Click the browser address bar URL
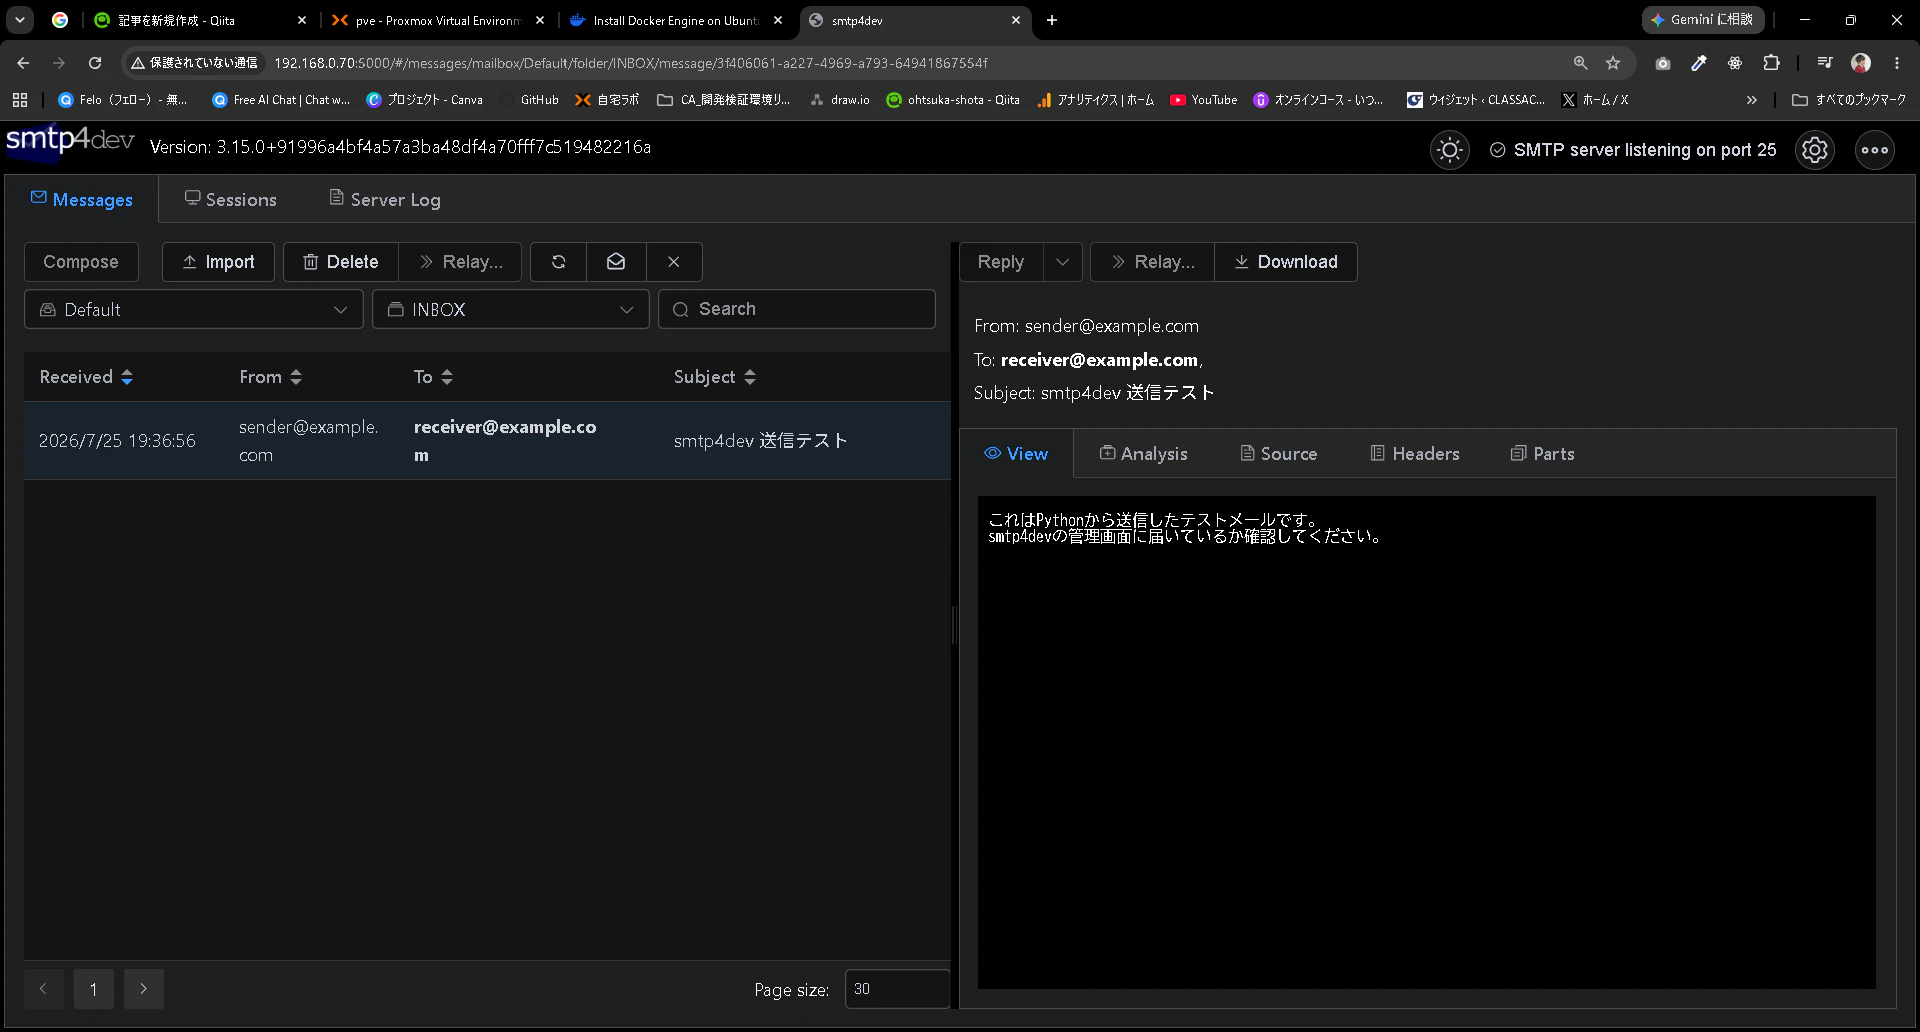The image size is (1920, 1032). 631,63
